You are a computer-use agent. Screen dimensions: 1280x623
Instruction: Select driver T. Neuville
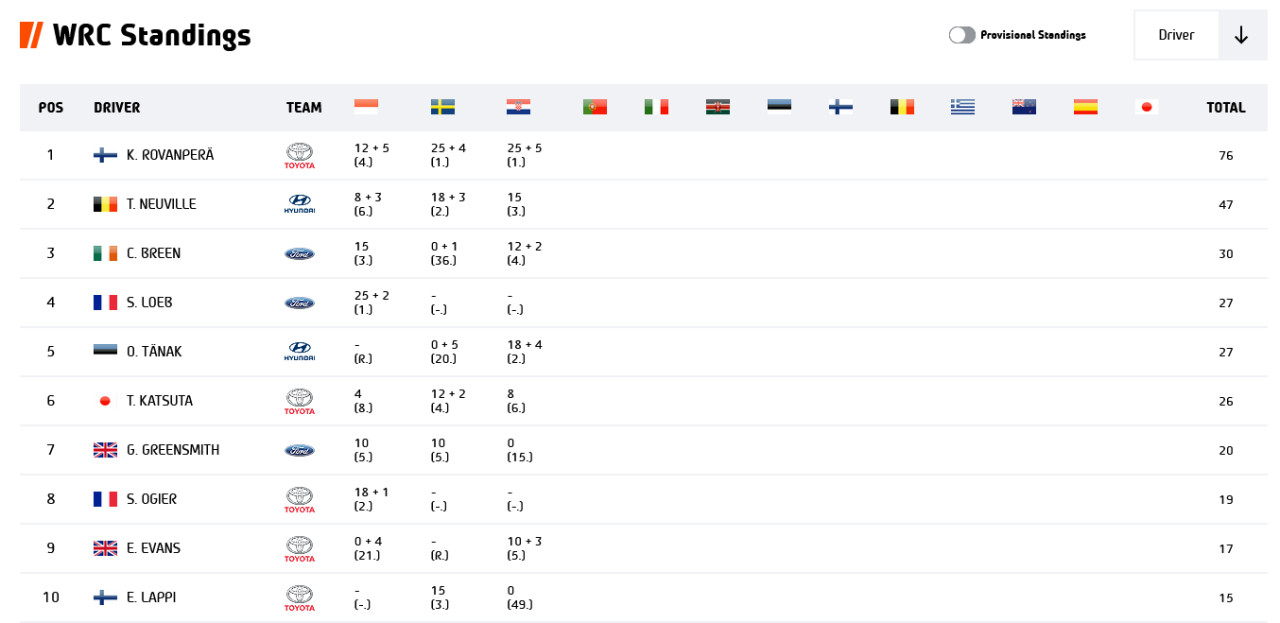coord(161,204)
